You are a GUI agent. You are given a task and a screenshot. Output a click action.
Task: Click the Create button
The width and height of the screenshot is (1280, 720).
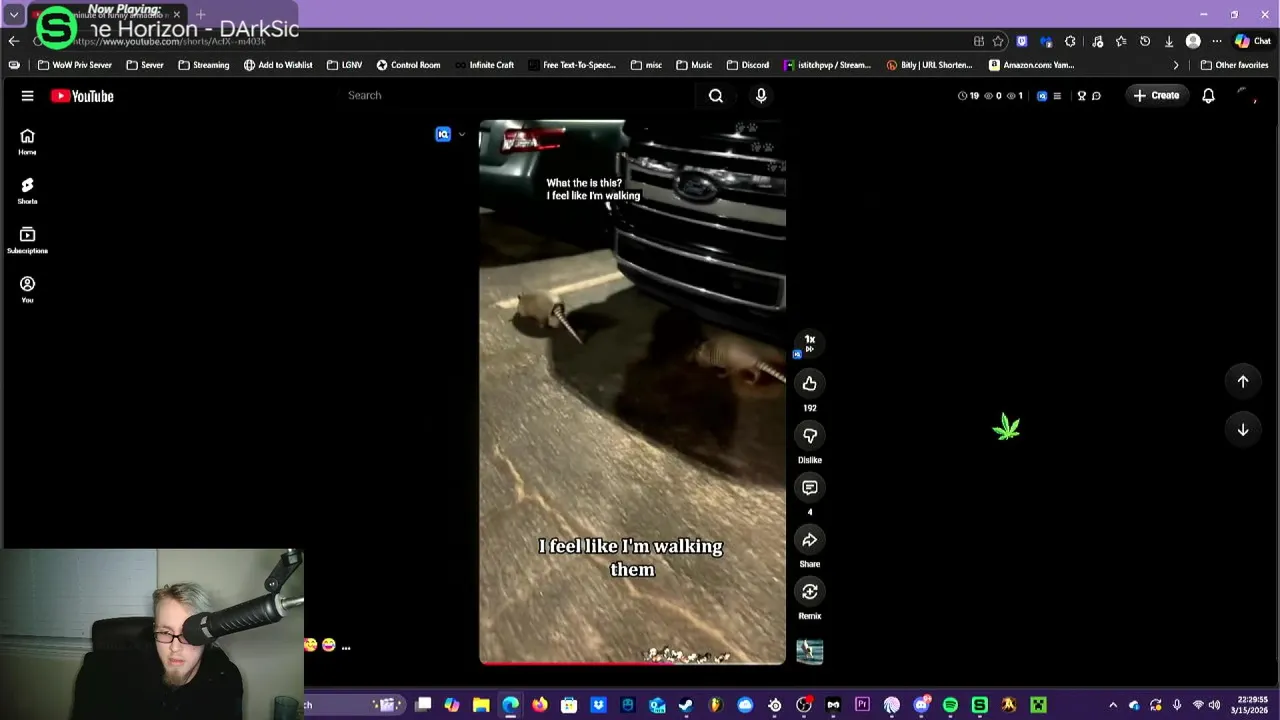coord(1156,95)
